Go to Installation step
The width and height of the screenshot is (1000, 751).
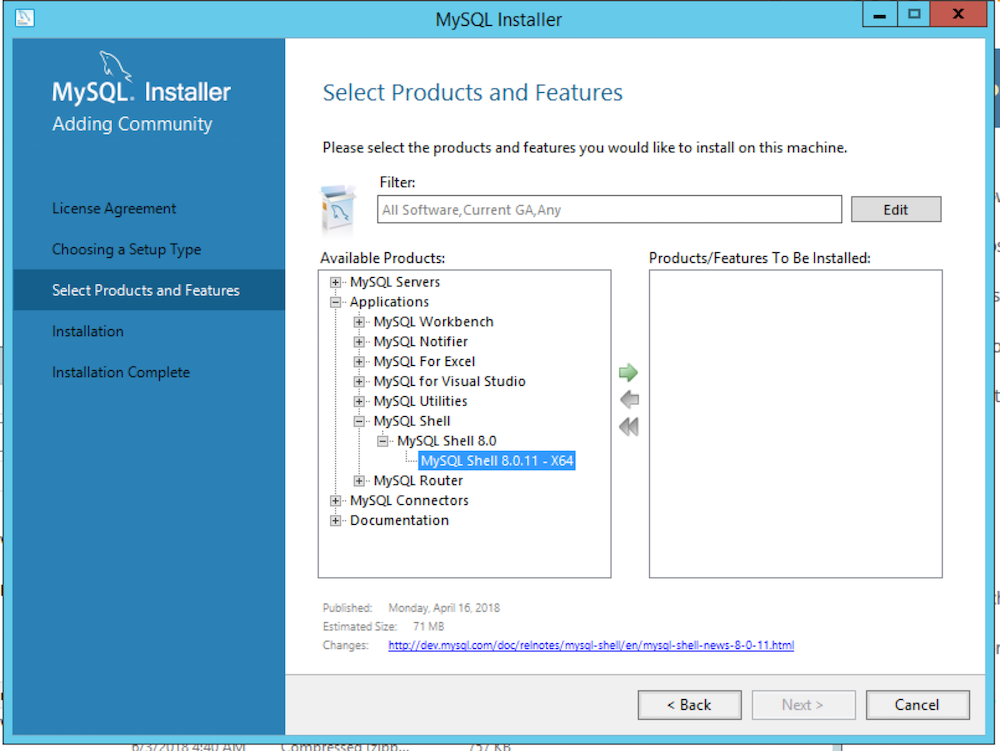click(88, 332)
